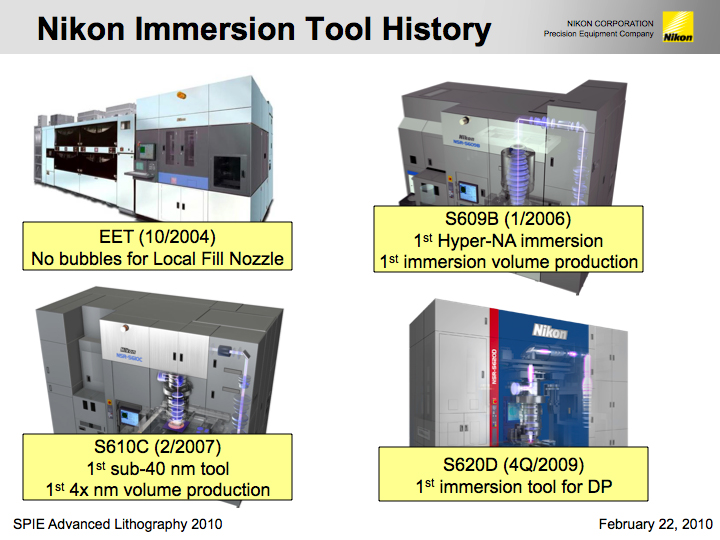Select the EET immersion tool photo

(154, 149)
